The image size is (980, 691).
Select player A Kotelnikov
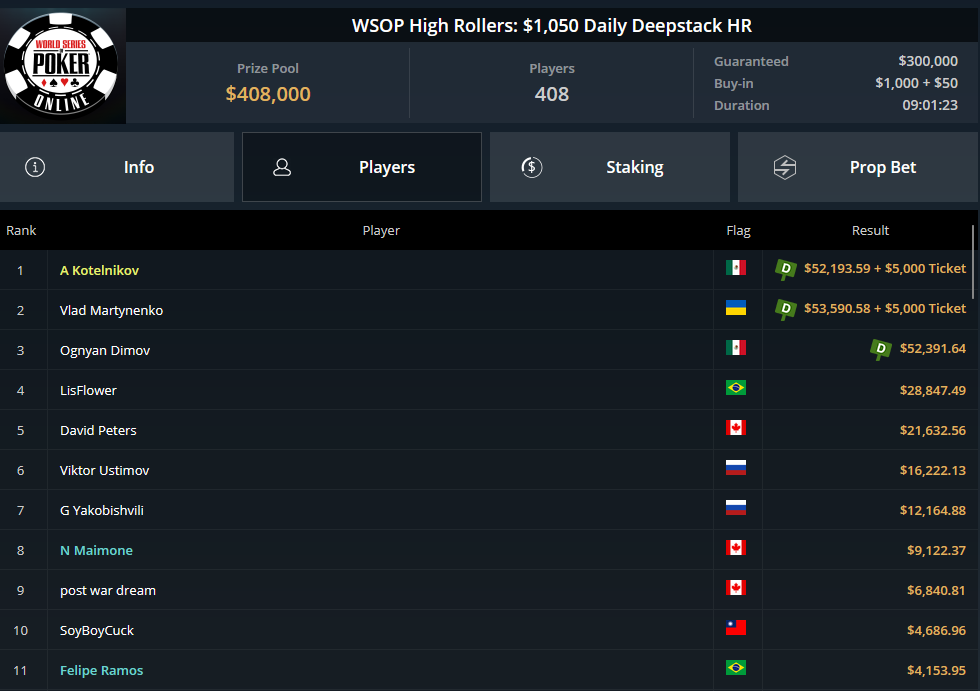[x=99, y=271]
